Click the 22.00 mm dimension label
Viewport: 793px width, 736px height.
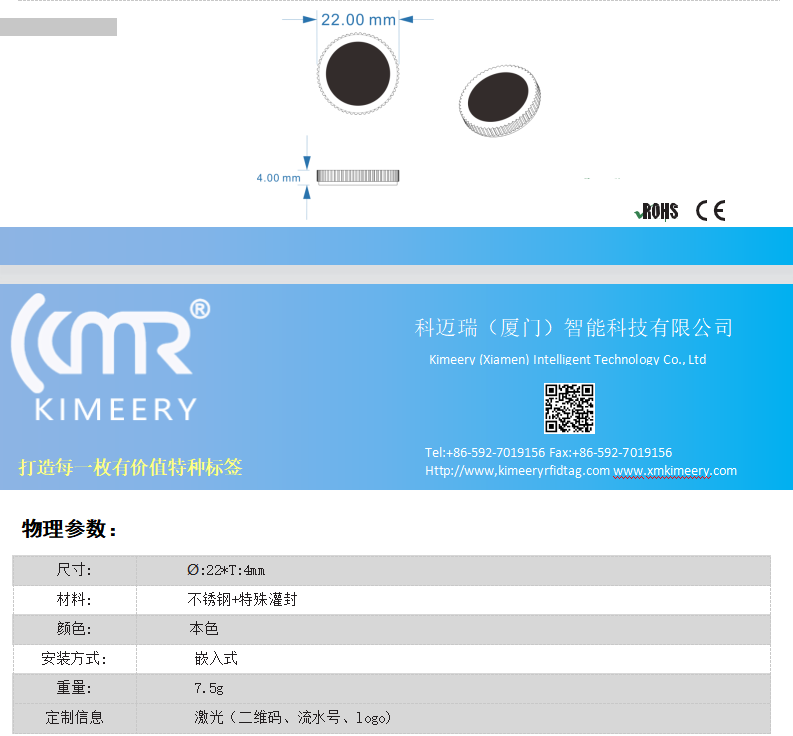(x=358, y=19)
